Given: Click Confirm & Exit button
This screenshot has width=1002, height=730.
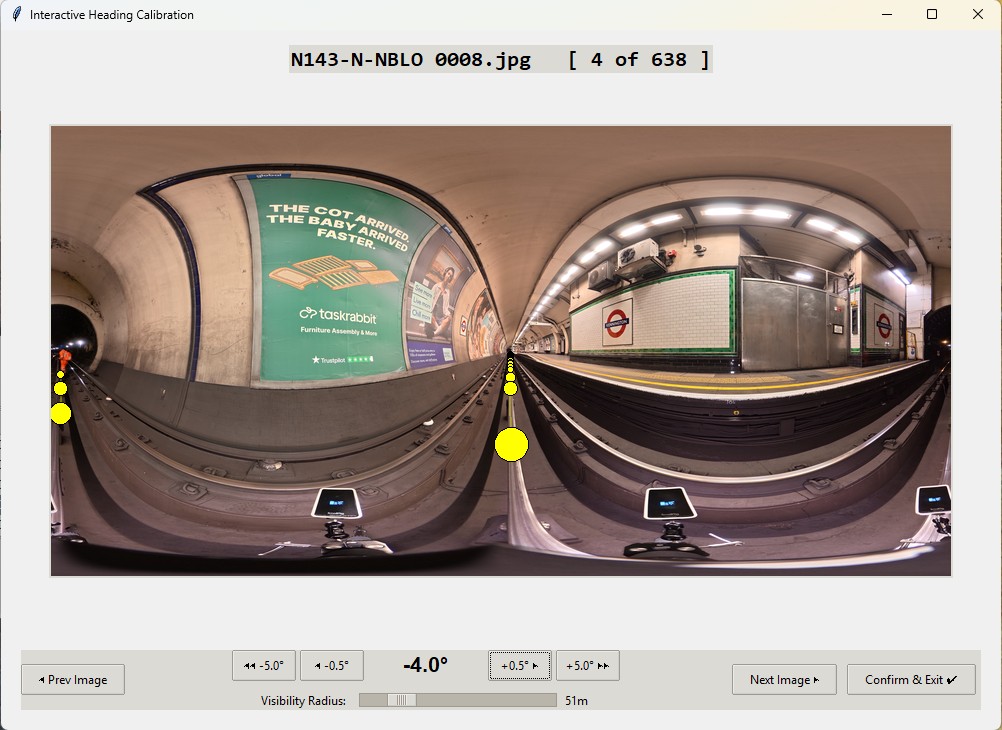Looking at the screenshot, I should coord(911,680).
